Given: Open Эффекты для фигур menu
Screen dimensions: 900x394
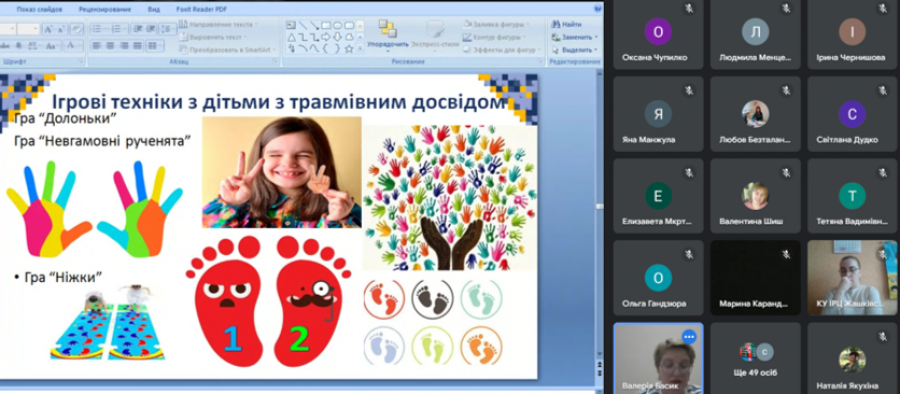Looking at the screenshot, I should (x=502, y=49).
